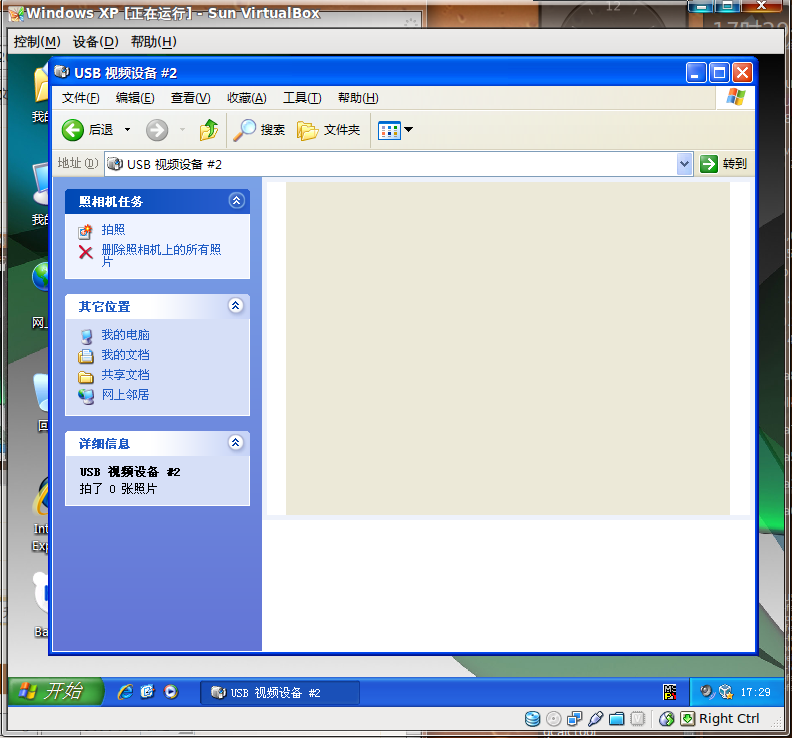This screenshot has height=738, width=792.
Task: Click the 网上邻居 network icon
Action: point(86,397)
